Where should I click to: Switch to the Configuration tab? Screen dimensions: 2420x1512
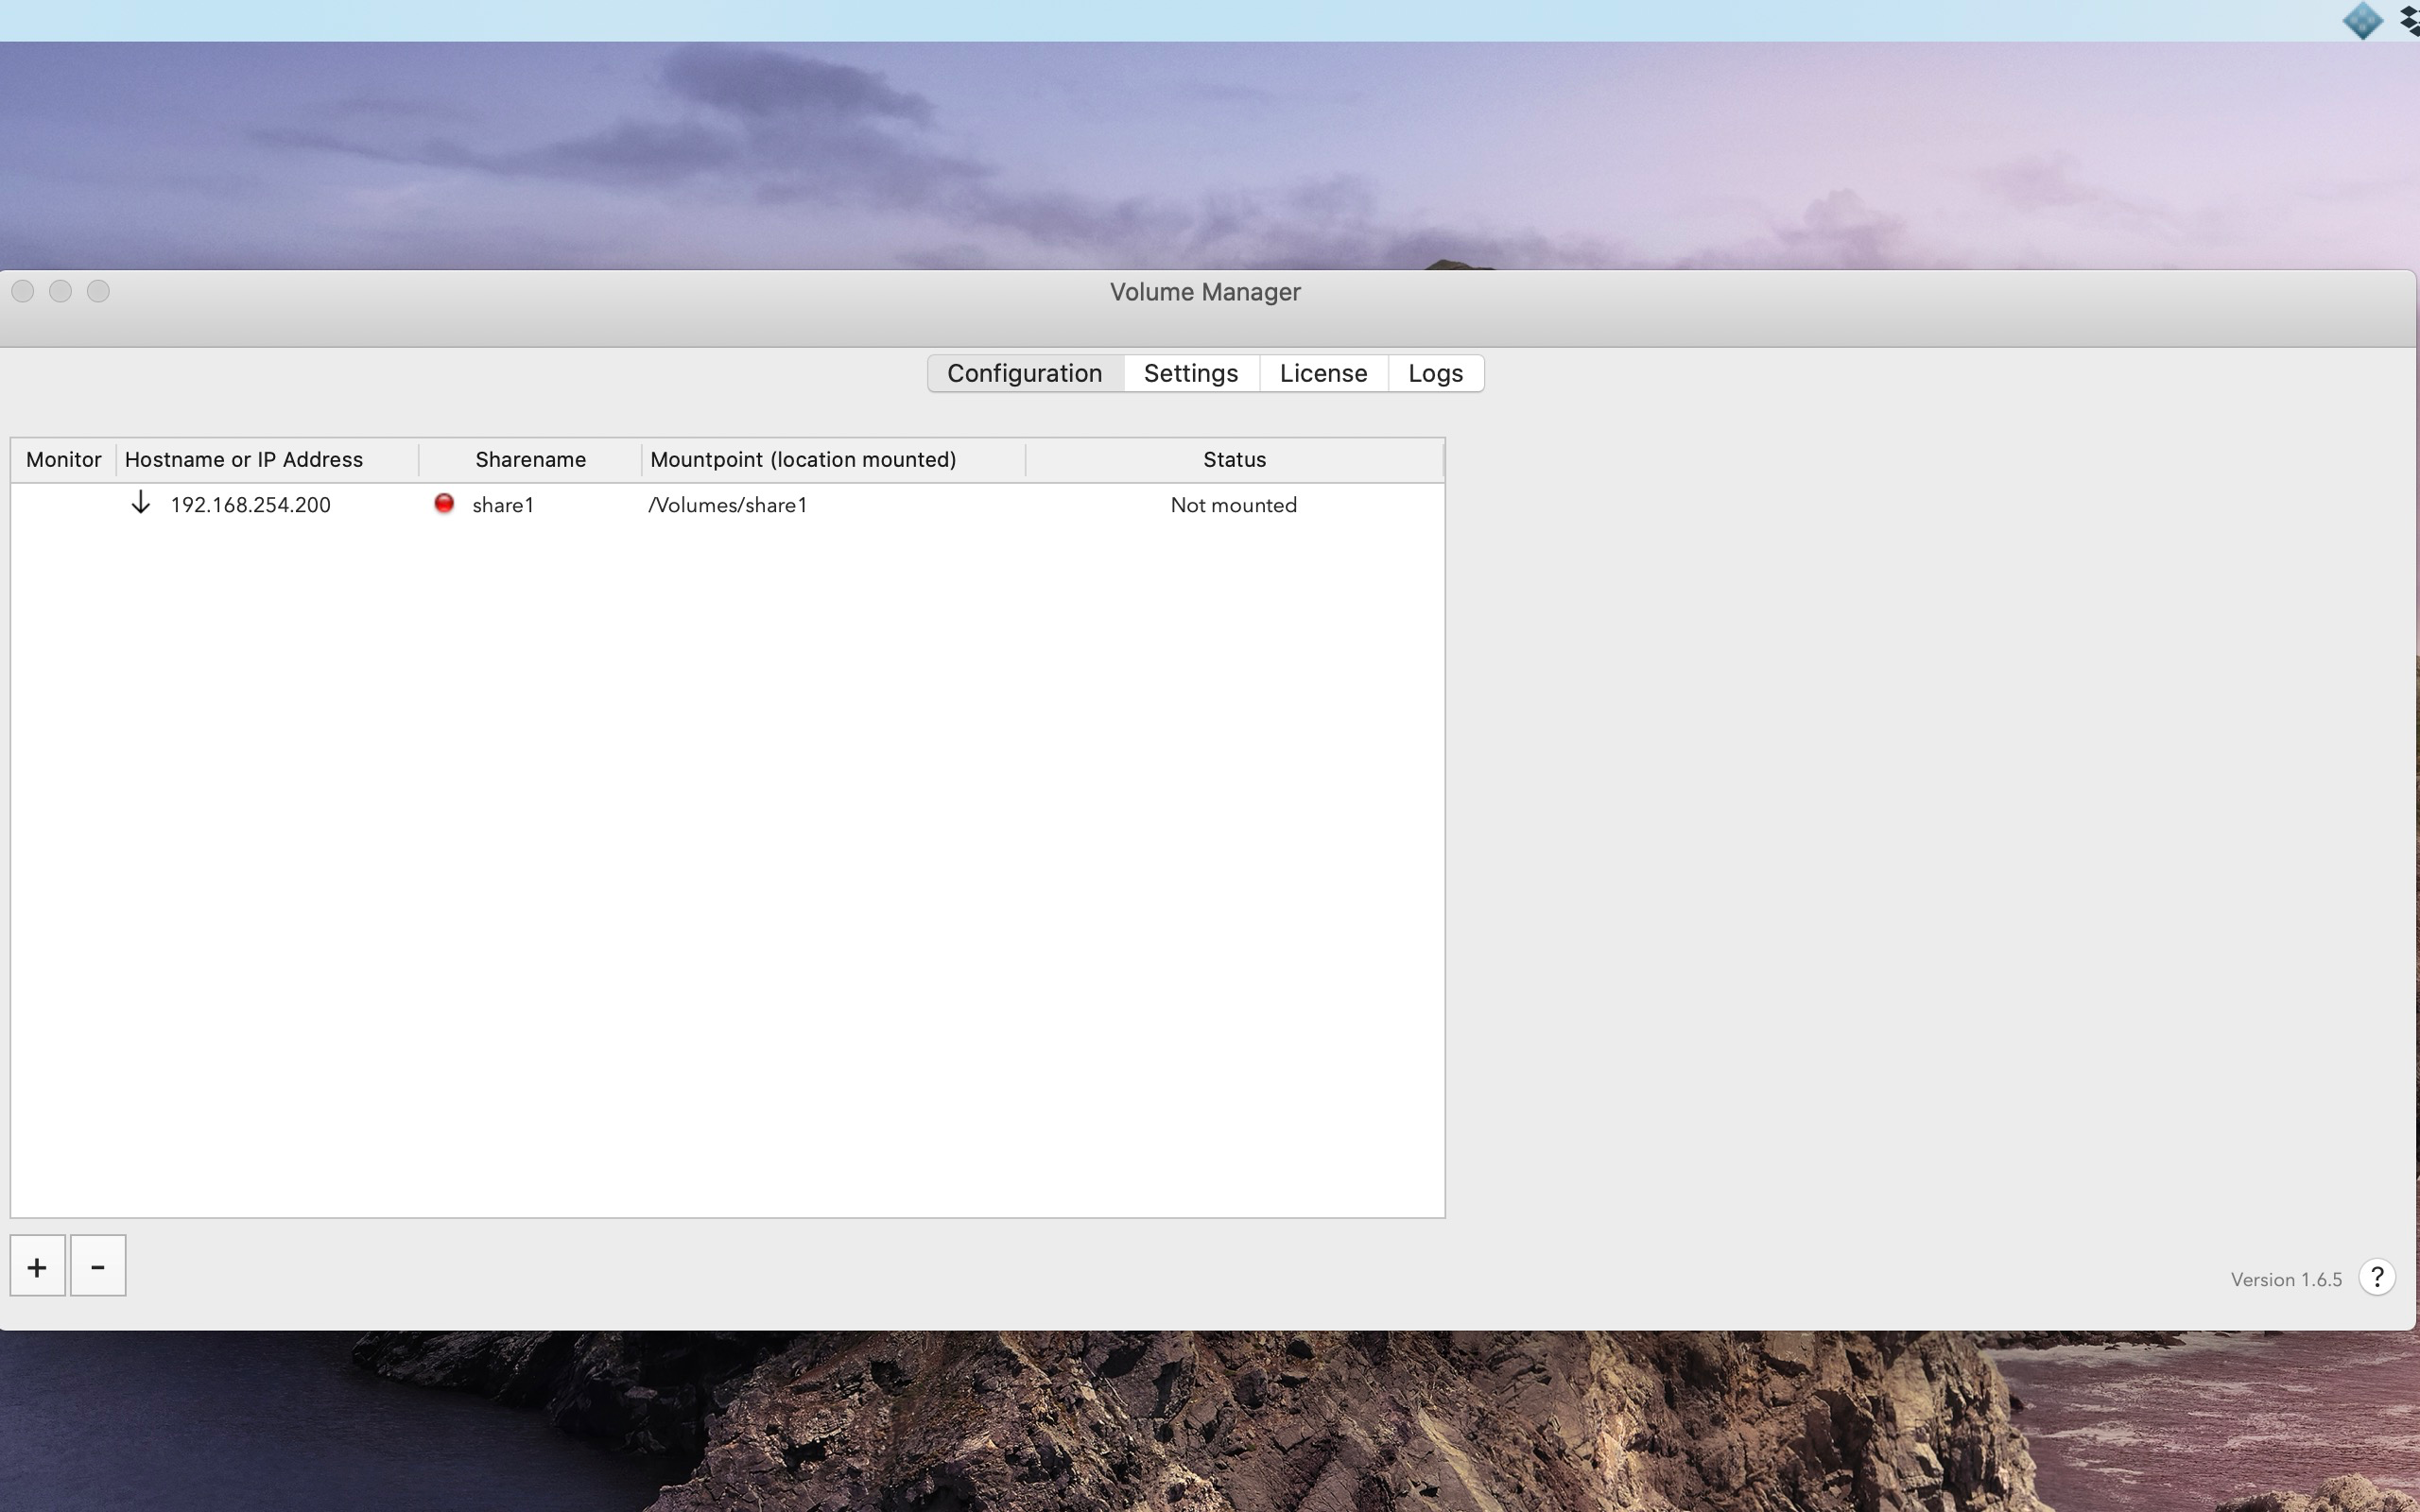(x=1024, y=373)
